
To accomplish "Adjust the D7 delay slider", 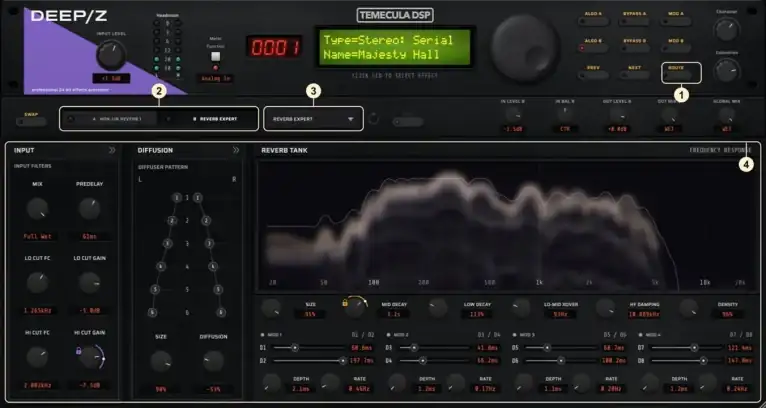I will [x=687, y=348].
